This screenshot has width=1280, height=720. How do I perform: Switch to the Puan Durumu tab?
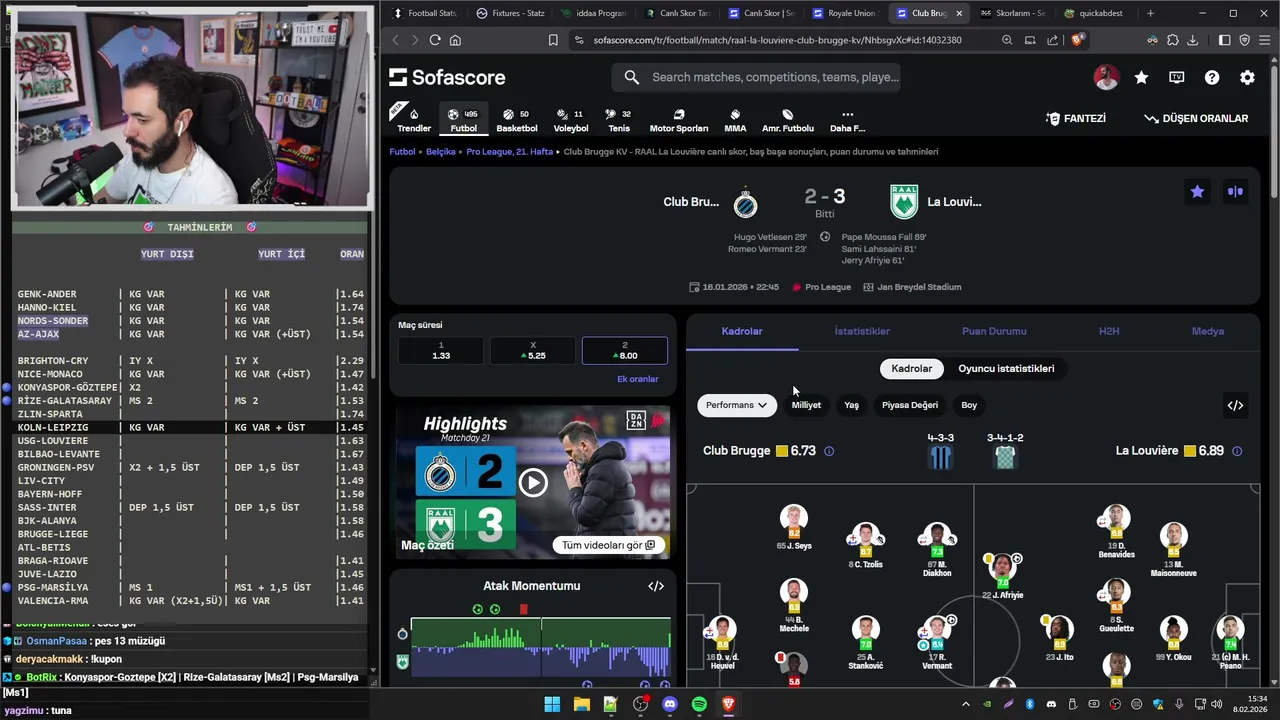coord(994,331)
